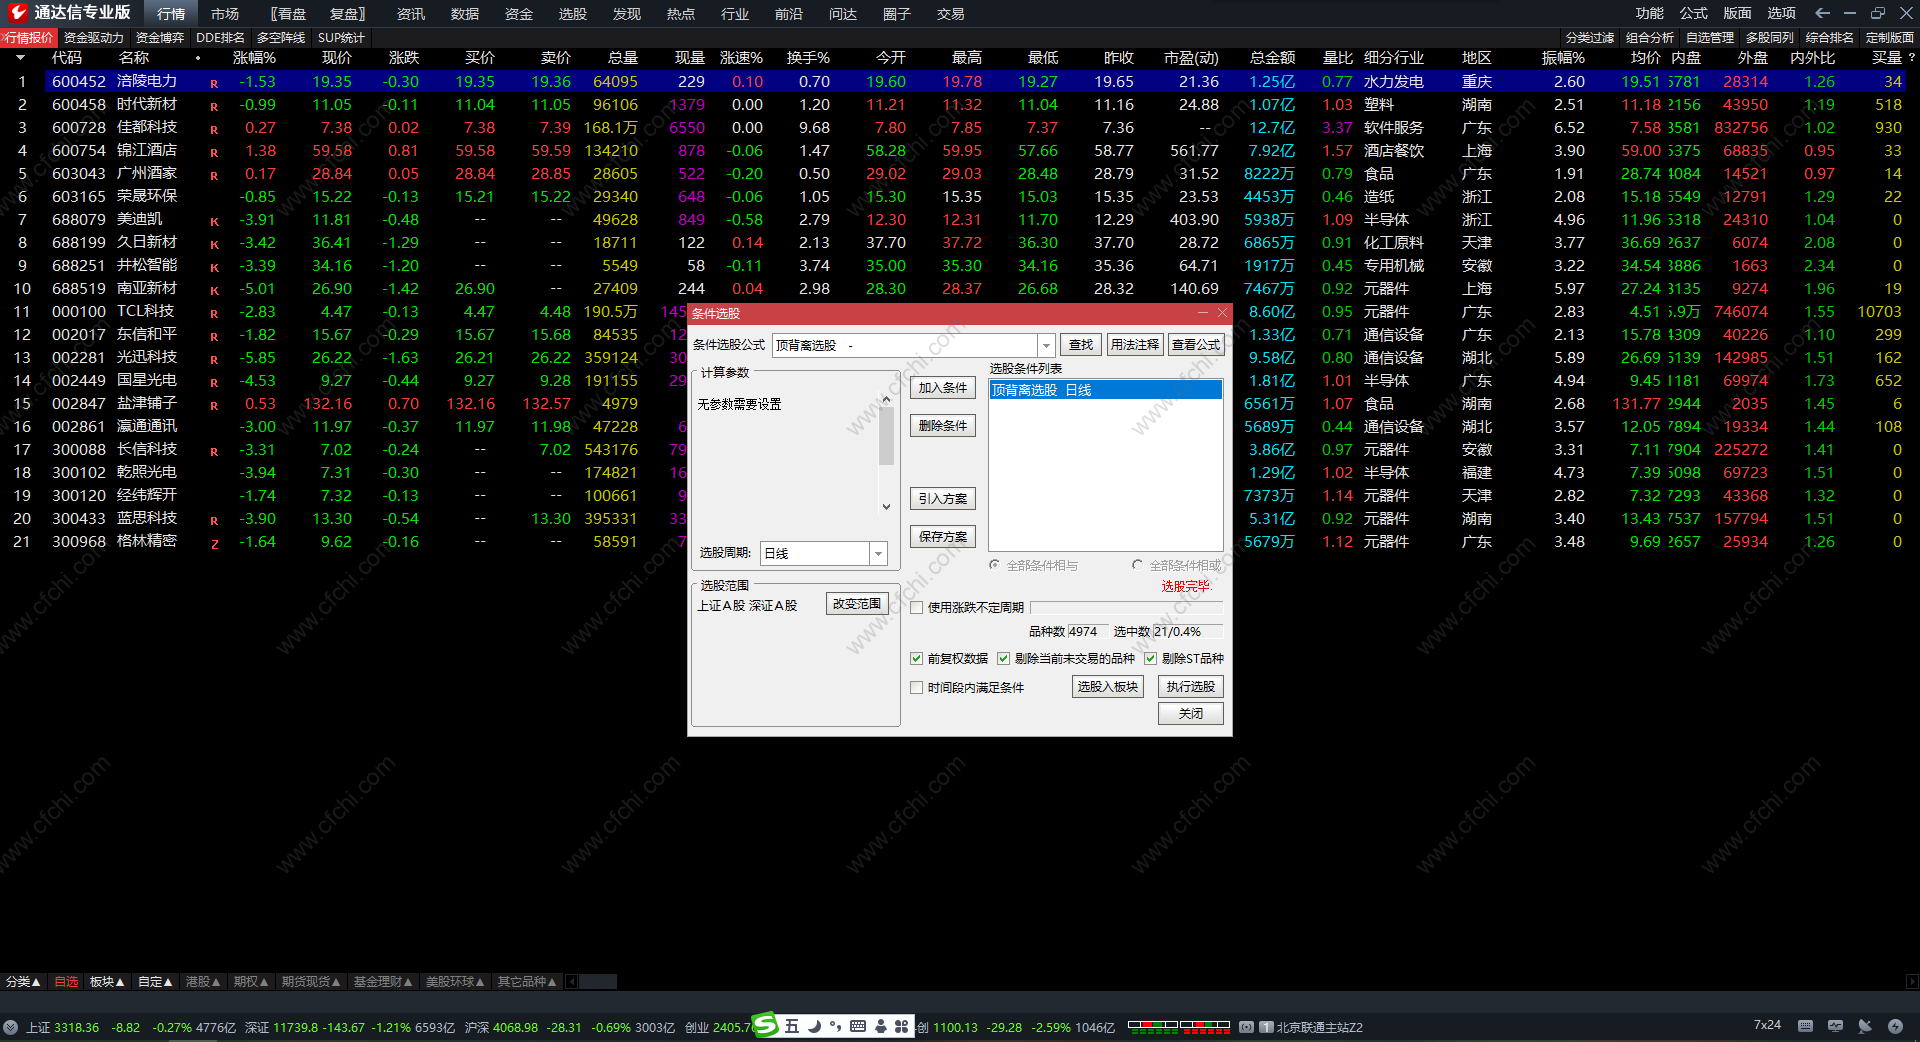The width and height of the screenshot is (1920, 1042).
Task: Toggle 时间段内满足条件 checkbox
Action: [916, 687]
